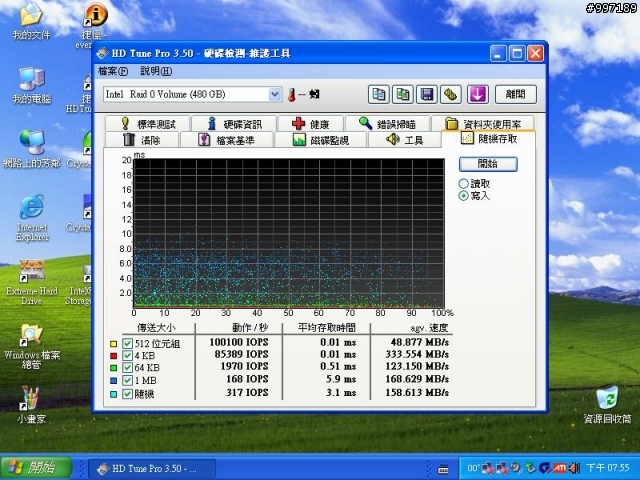The width and height of the screenshot is (640, 480).
Task: Switch to the 磁碟監視 disk monitor tab
Action: click(x=321, y=140)
